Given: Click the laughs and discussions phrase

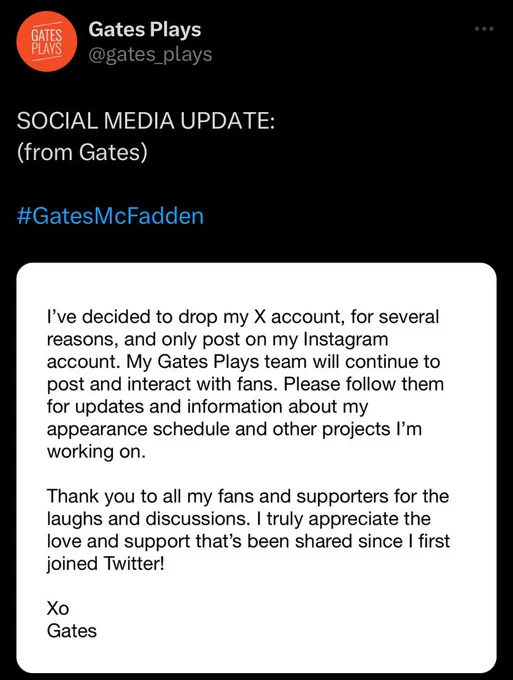Looking at the screenshot, I should pyautogui.click(x=148, y=519).
